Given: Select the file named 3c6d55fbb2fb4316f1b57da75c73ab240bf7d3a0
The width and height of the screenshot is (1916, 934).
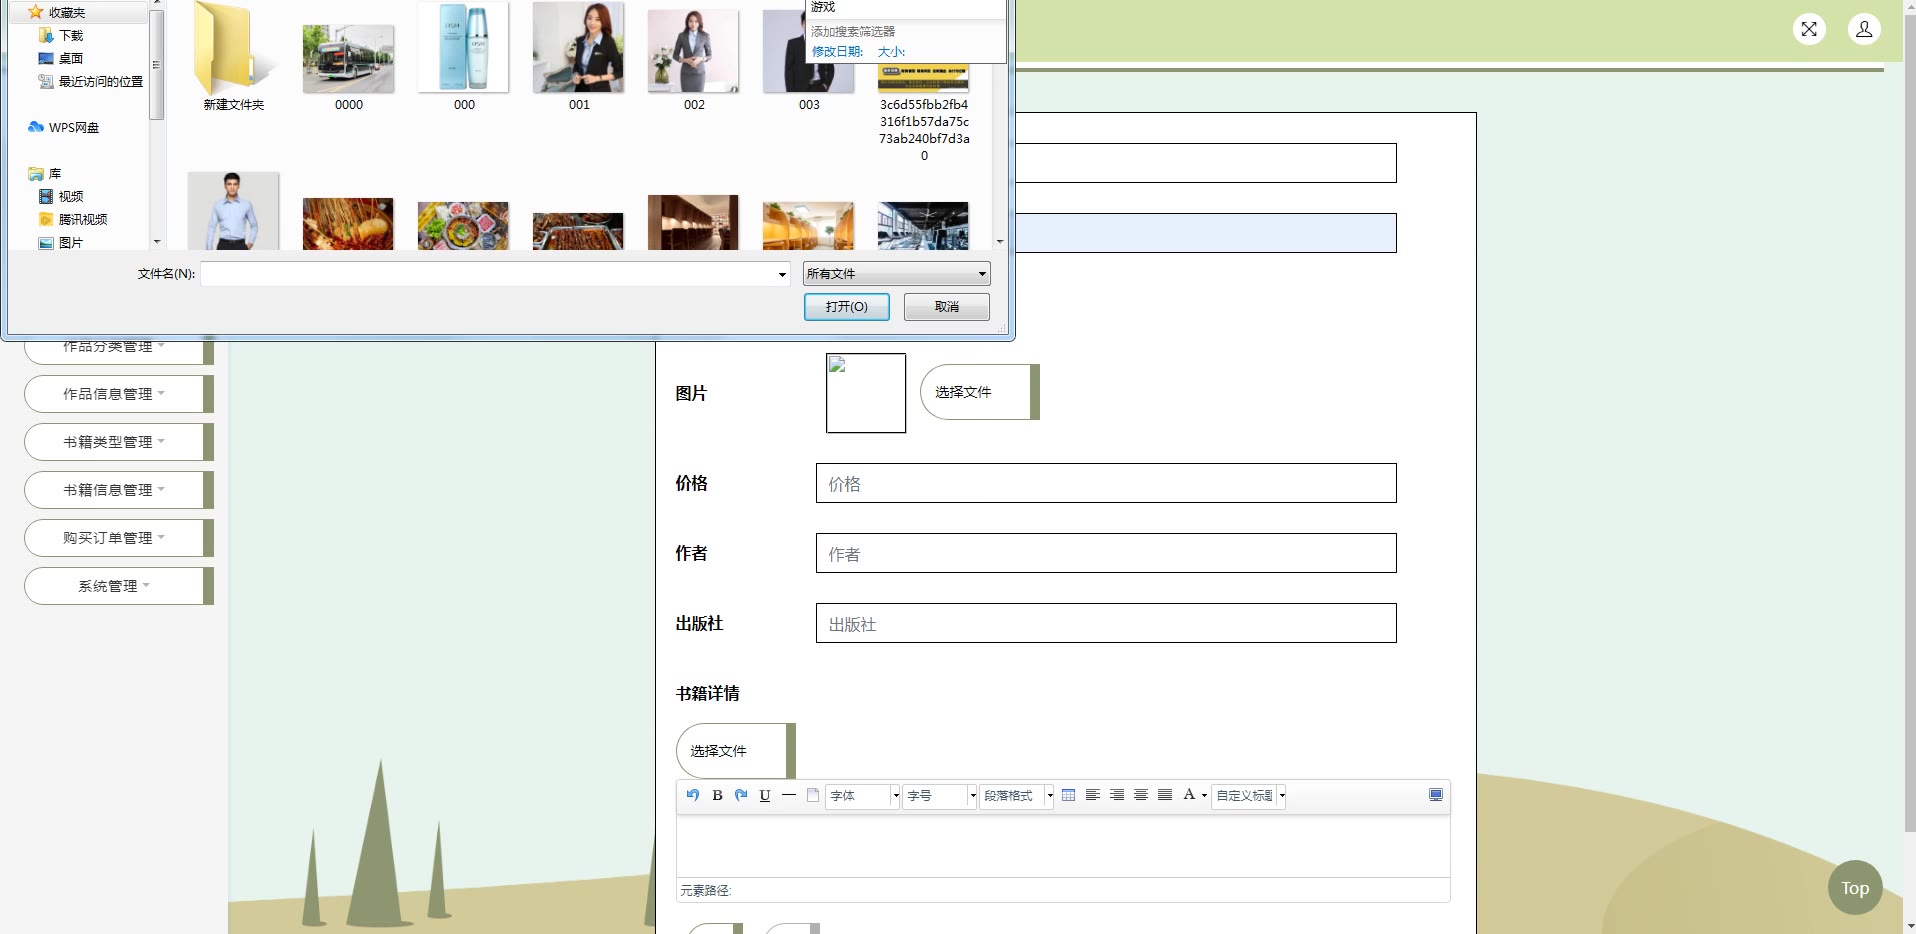Looking at the screenshot, I should point(924,112).
